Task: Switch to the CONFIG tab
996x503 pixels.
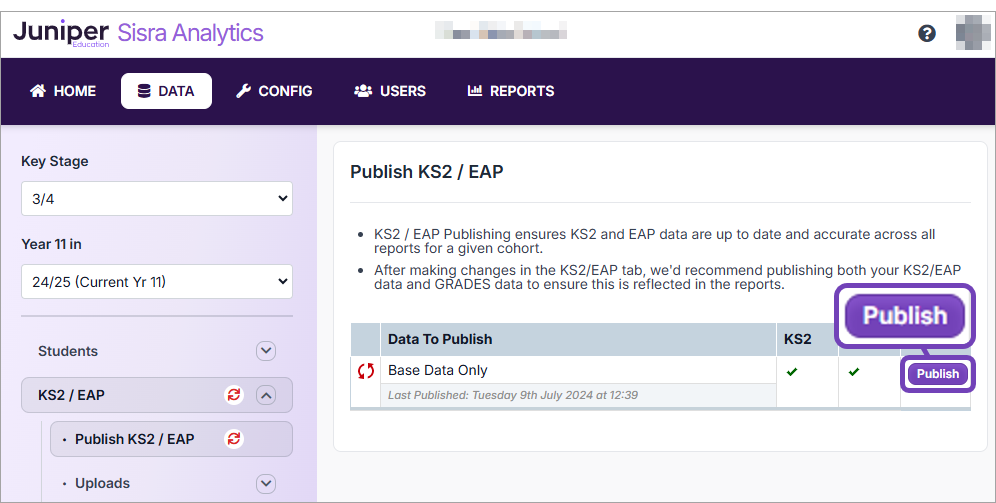Action: pyautogui.click(x=274, y=91)
